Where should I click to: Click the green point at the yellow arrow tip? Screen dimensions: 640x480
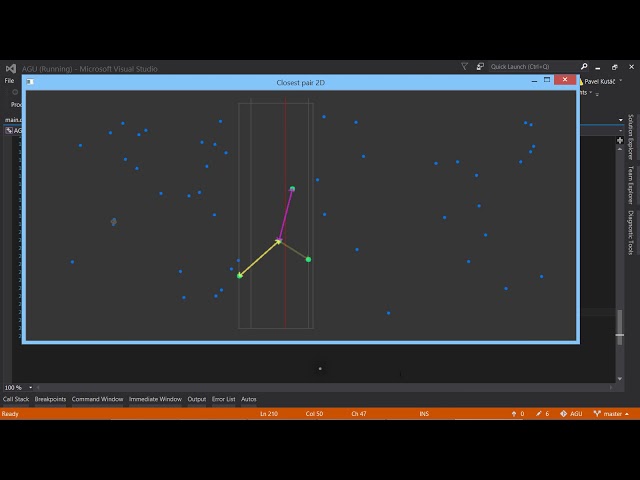(x=240, y=276)
